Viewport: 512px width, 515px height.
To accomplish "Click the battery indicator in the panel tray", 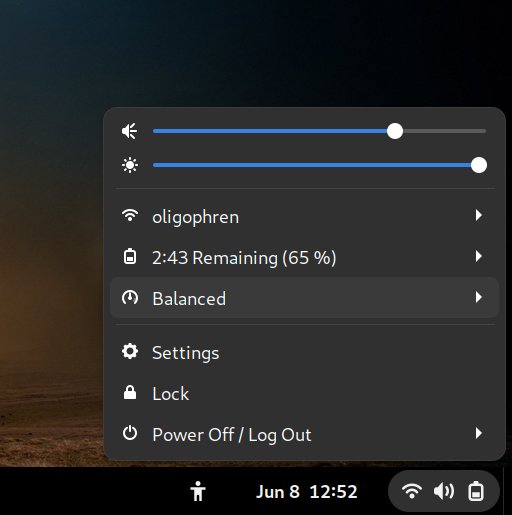I will 476,491.
